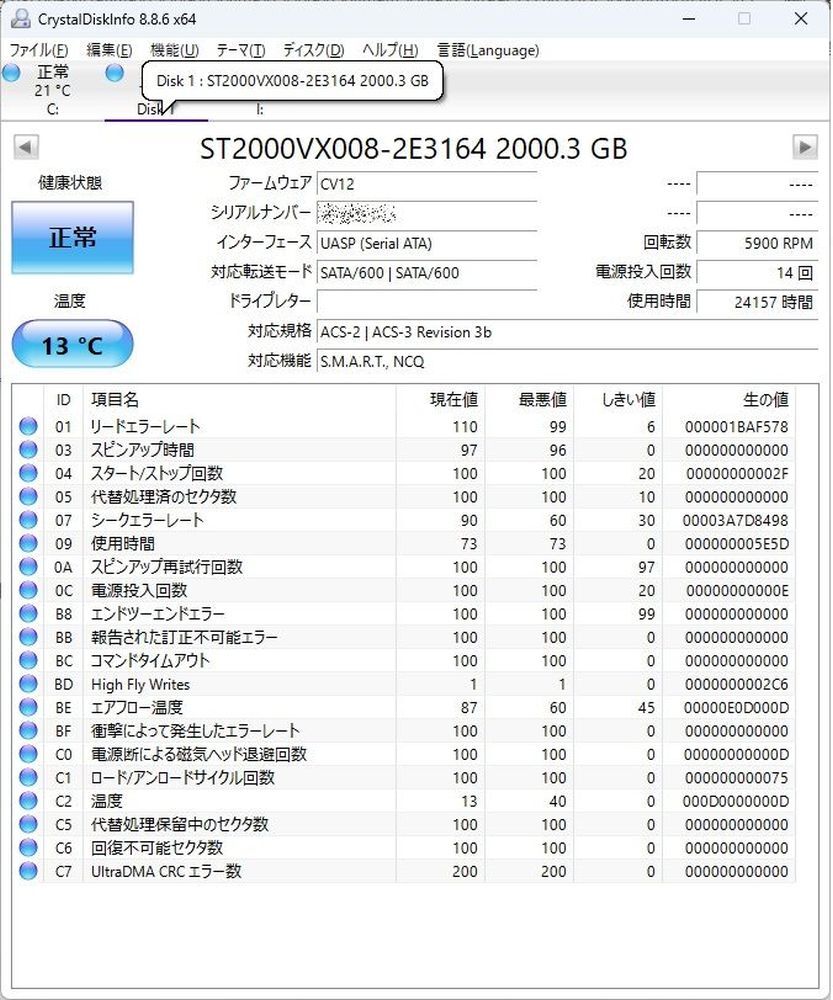833x1000 pixels.
Task: Click status orb in row C0 電源断による磁気ヘッド退避回数
Action: [x=28, y=754]
